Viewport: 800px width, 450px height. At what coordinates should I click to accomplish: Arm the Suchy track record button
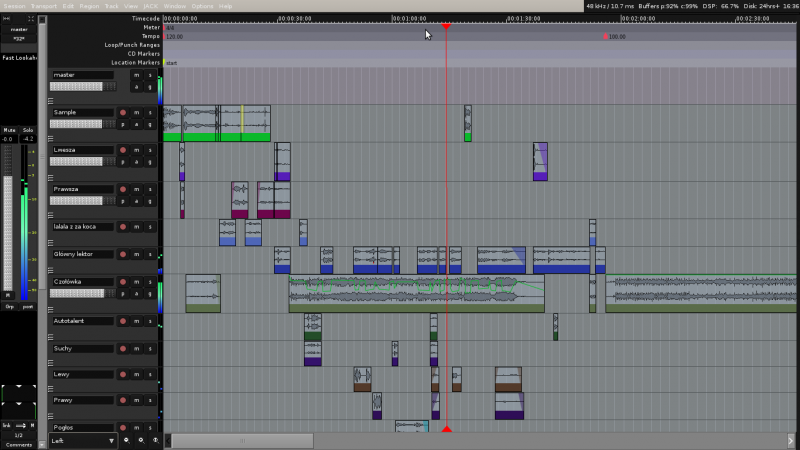point(123,348)
